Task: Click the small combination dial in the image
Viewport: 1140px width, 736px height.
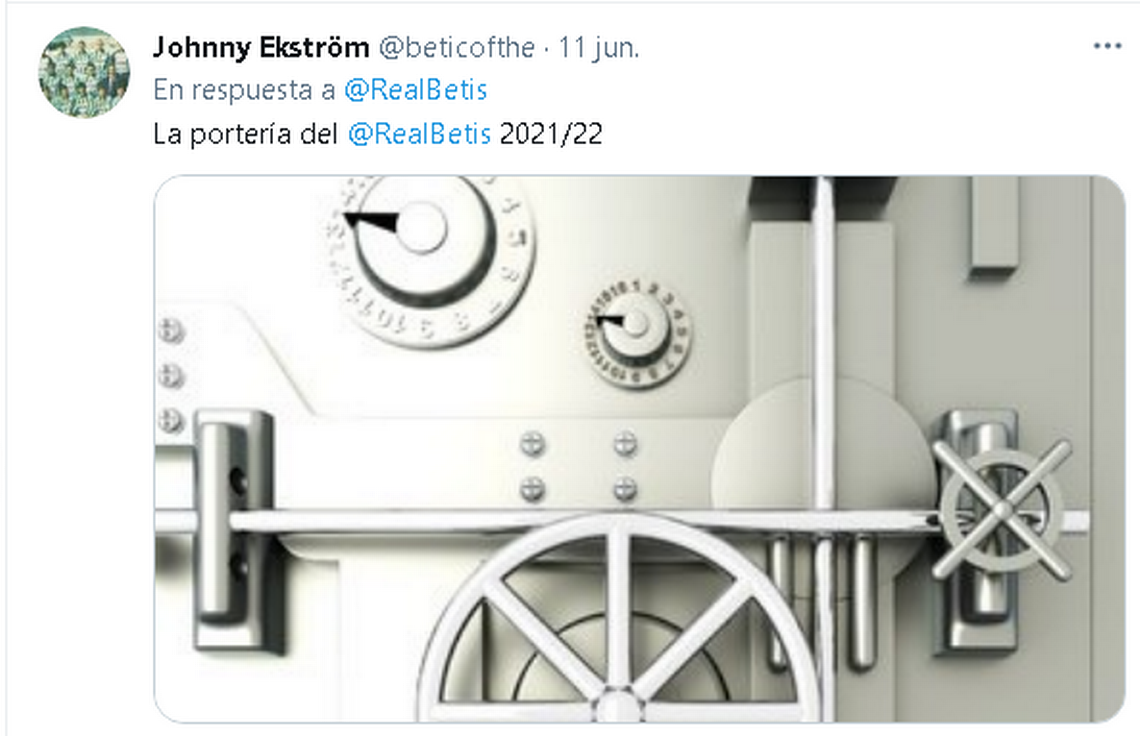Action: point(638,333)
